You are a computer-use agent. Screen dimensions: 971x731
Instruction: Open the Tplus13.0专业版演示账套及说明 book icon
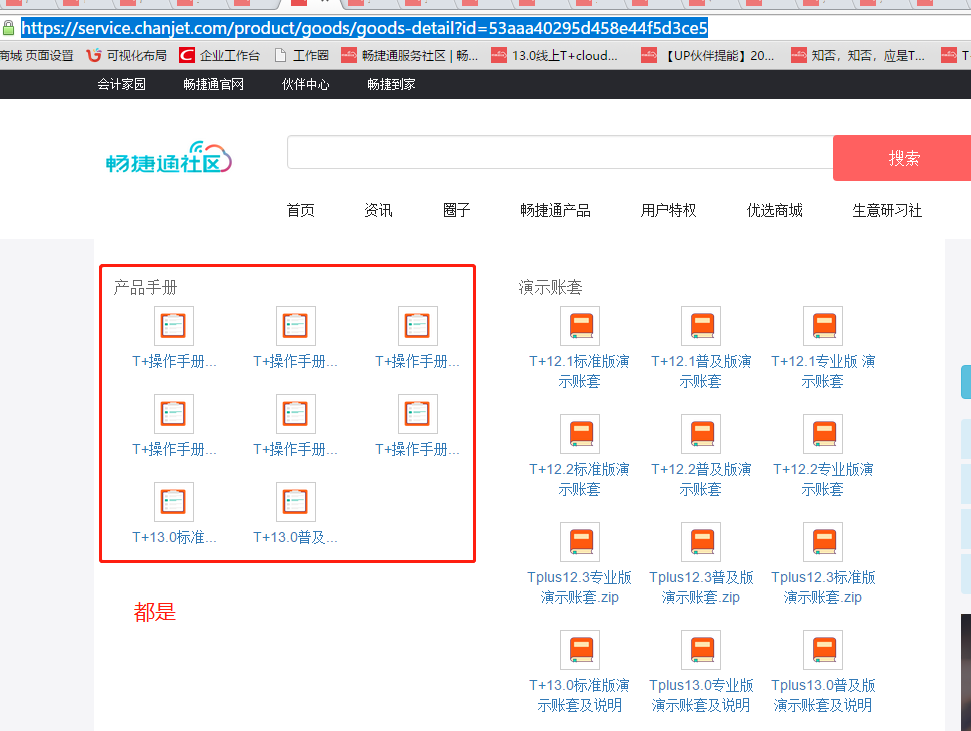pos(701,650)
